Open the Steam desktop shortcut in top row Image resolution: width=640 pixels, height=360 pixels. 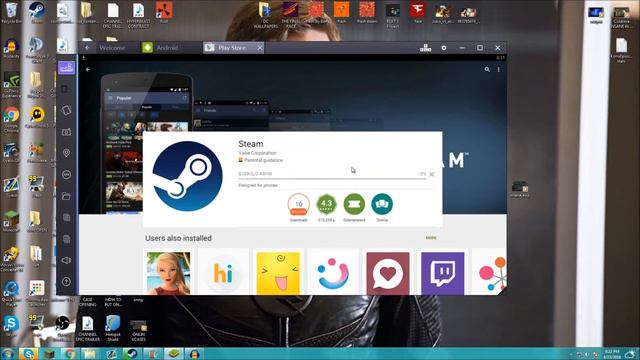[37, 13]
